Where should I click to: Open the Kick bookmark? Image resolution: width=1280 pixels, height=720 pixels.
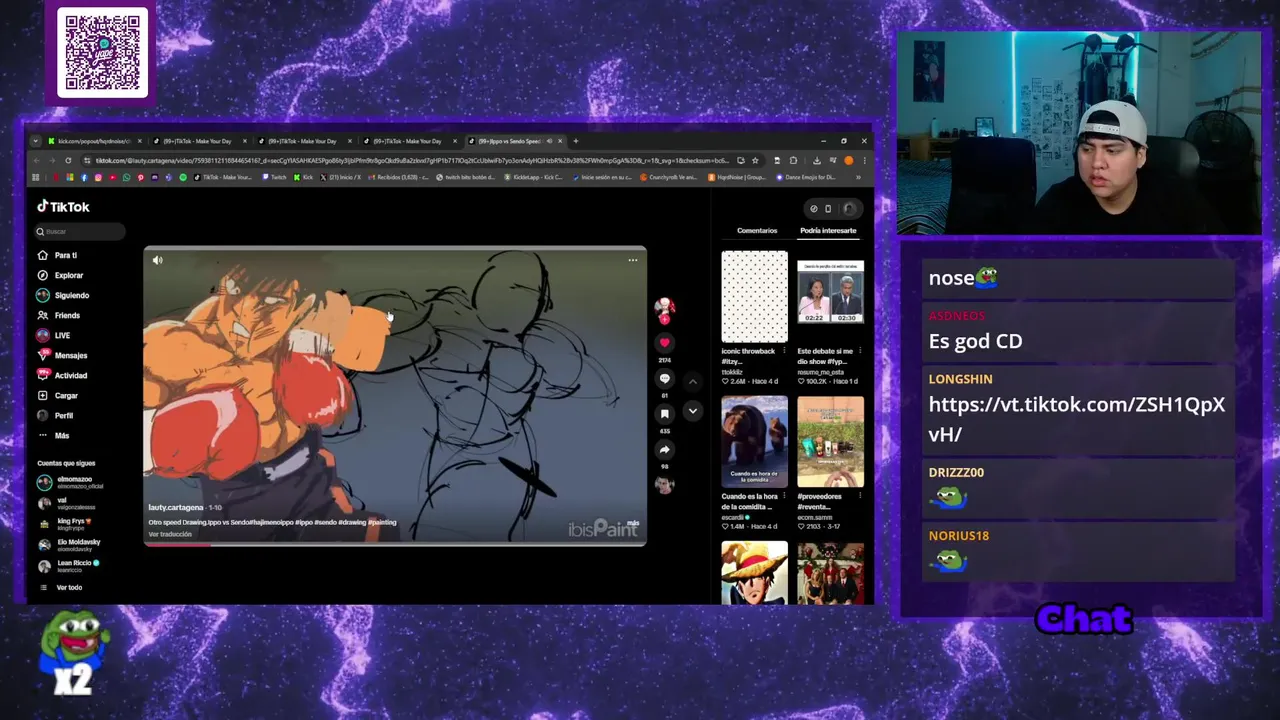(303, 177)
